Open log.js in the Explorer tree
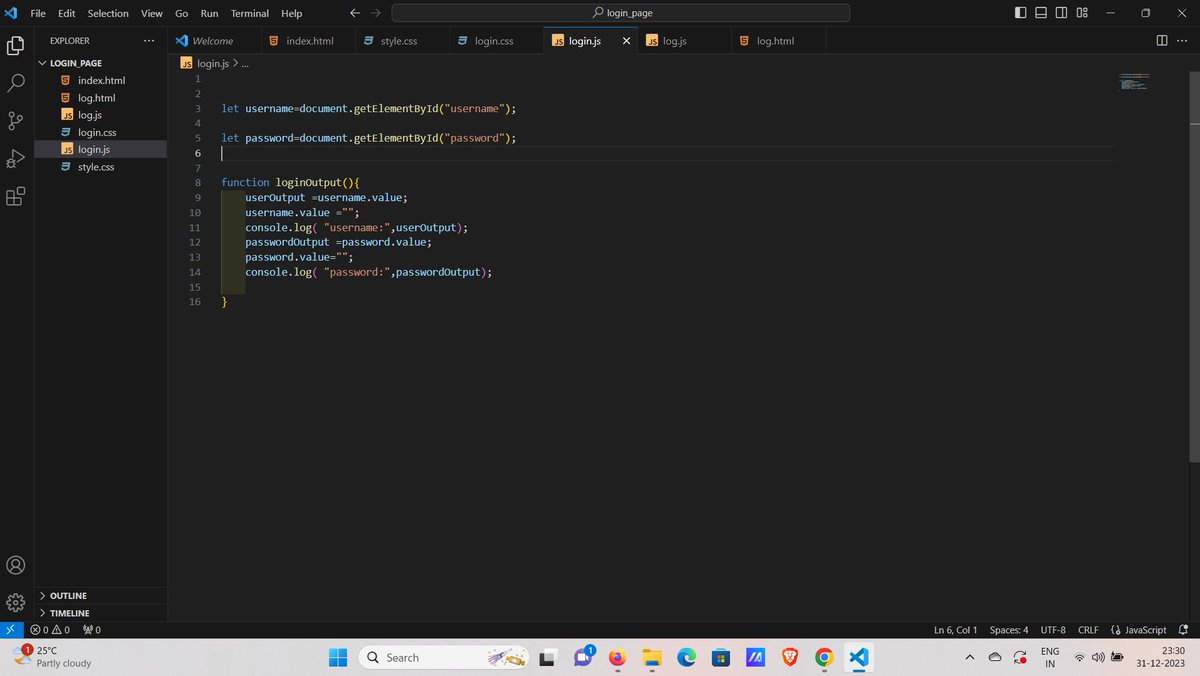This screenshot has height=676, width=1200. coord(100,115)
